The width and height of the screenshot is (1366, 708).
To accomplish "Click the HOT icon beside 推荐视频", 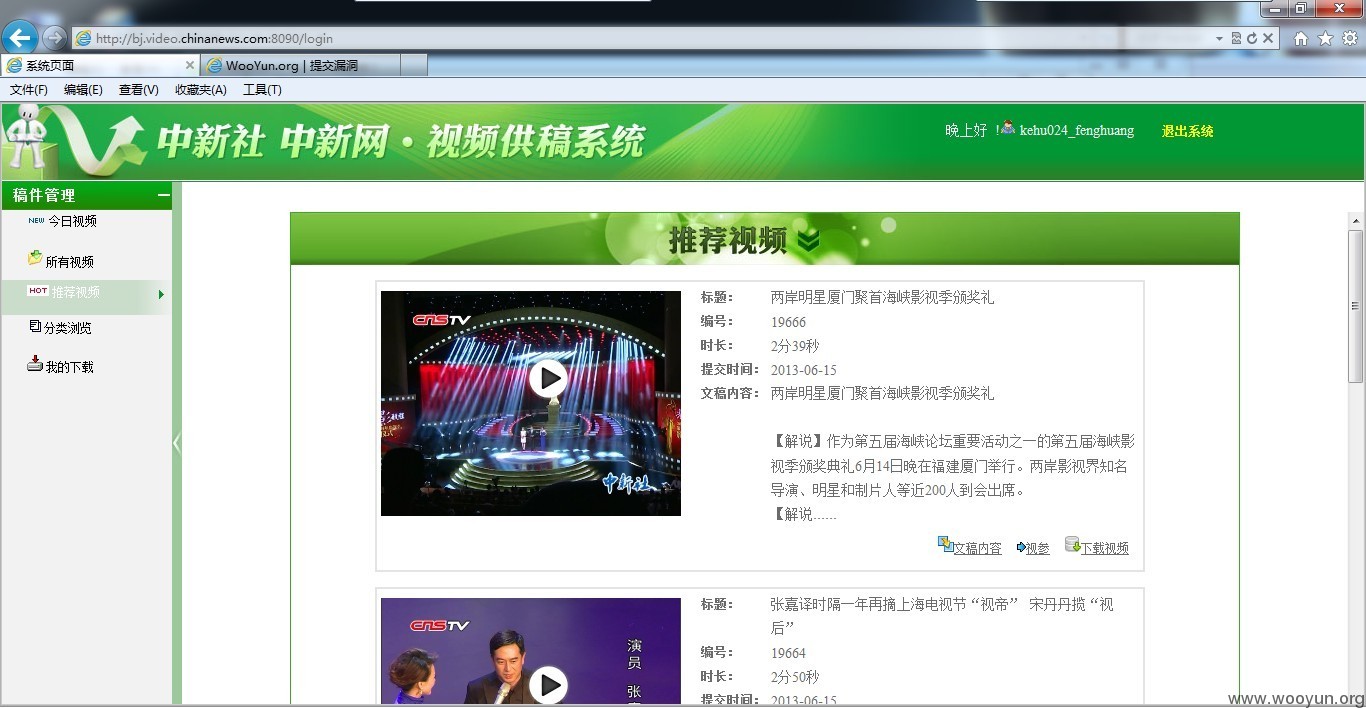I will point(38,291).
